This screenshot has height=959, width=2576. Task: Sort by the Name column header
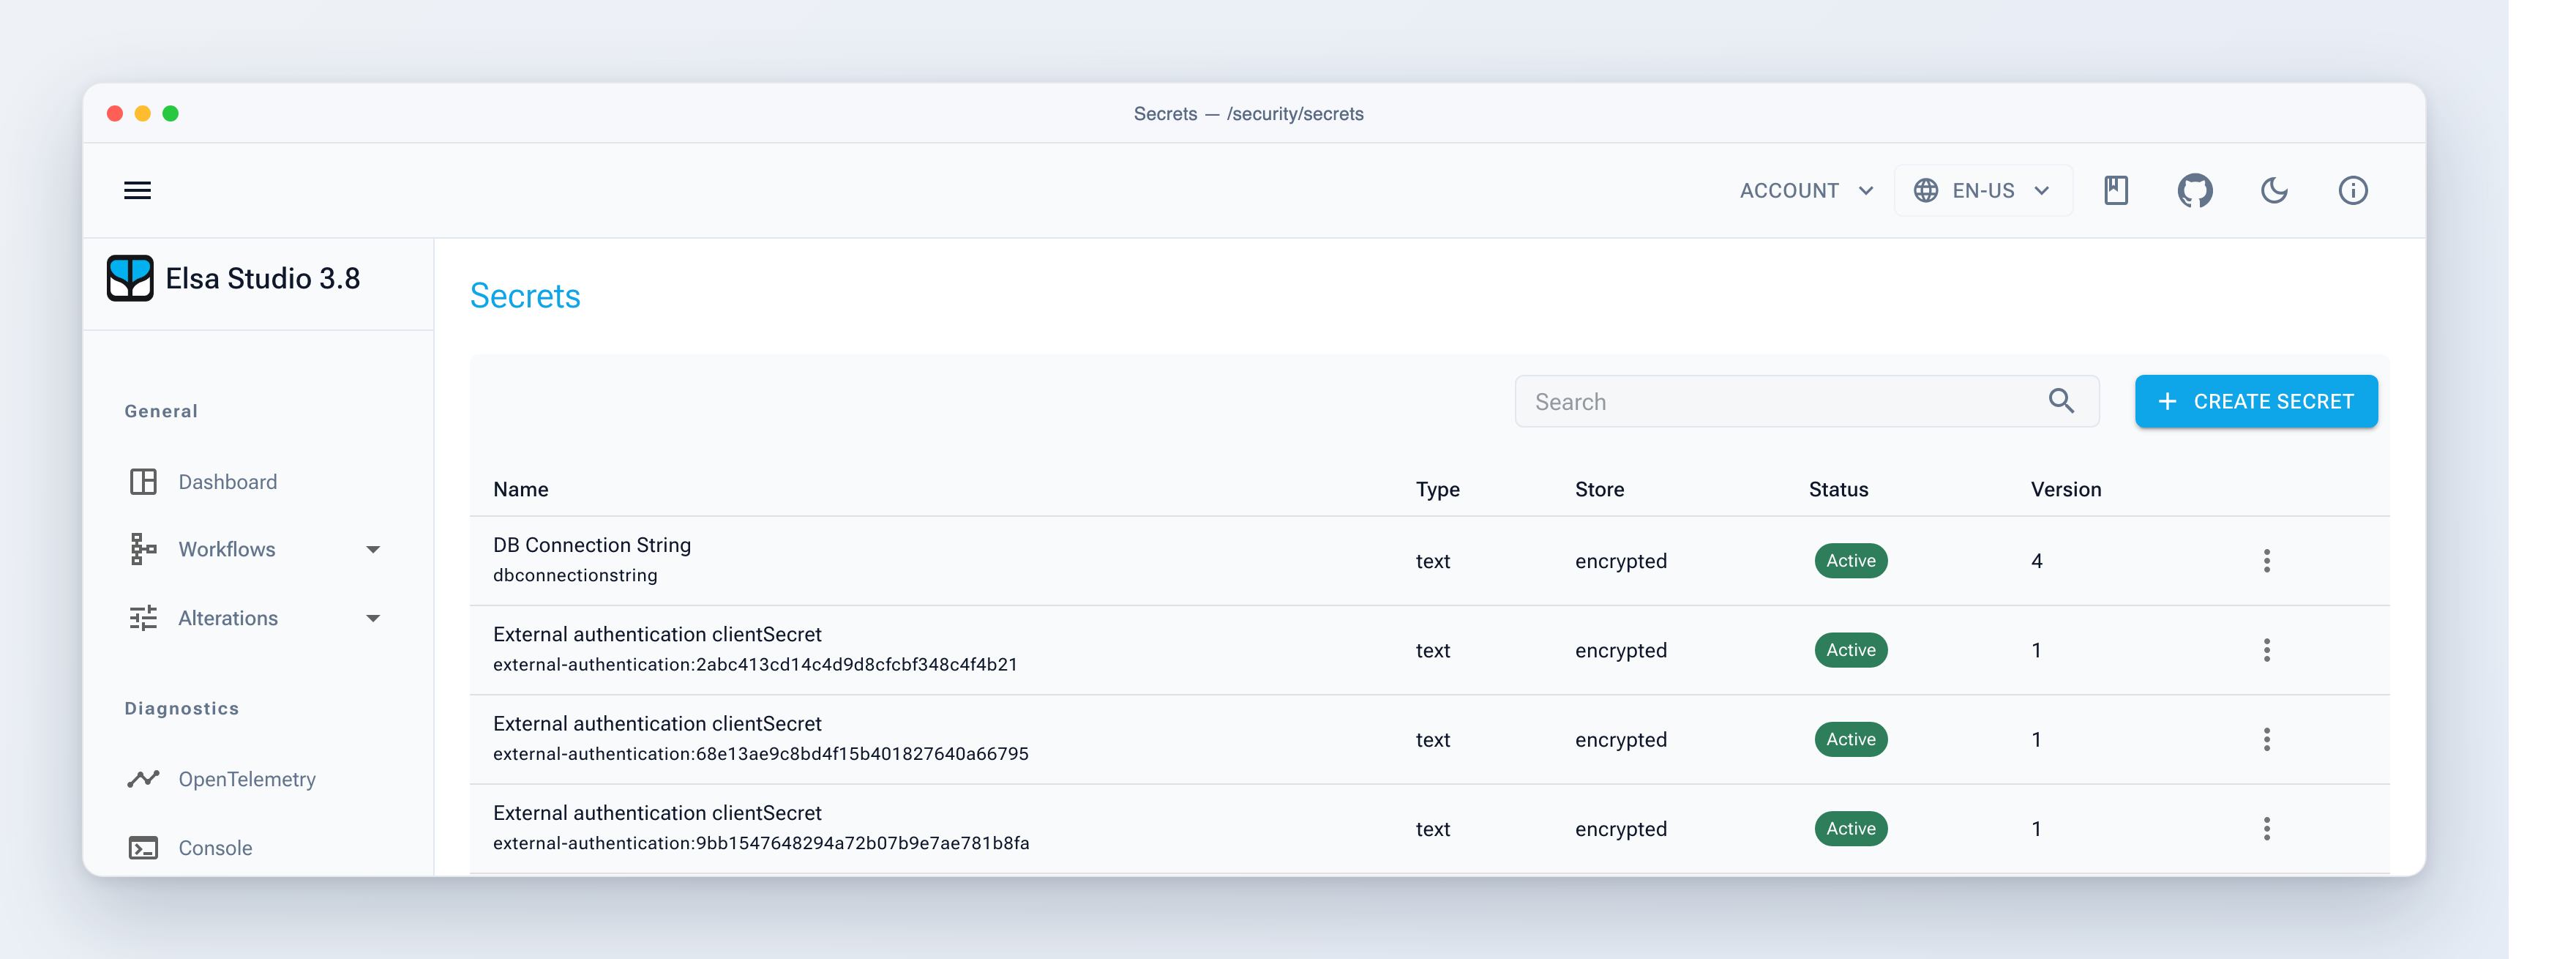click(521, 489)
